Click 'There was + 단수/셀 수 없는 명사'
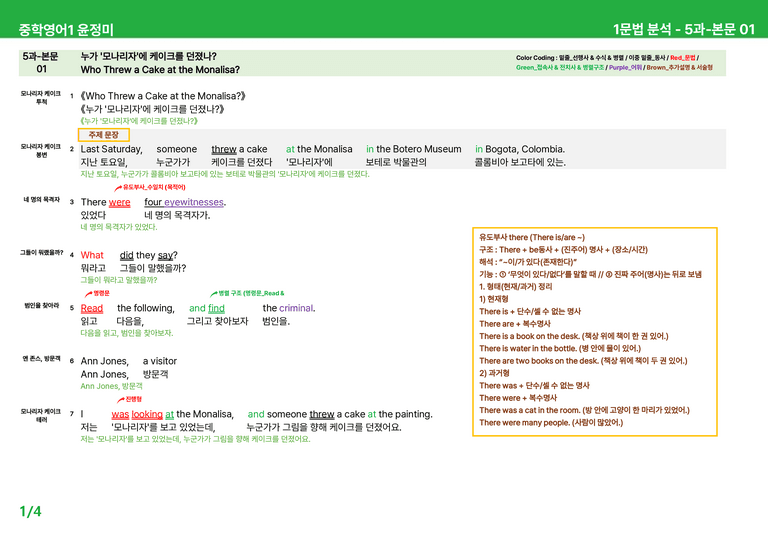 pyautogui.click(x=534, y=385)
